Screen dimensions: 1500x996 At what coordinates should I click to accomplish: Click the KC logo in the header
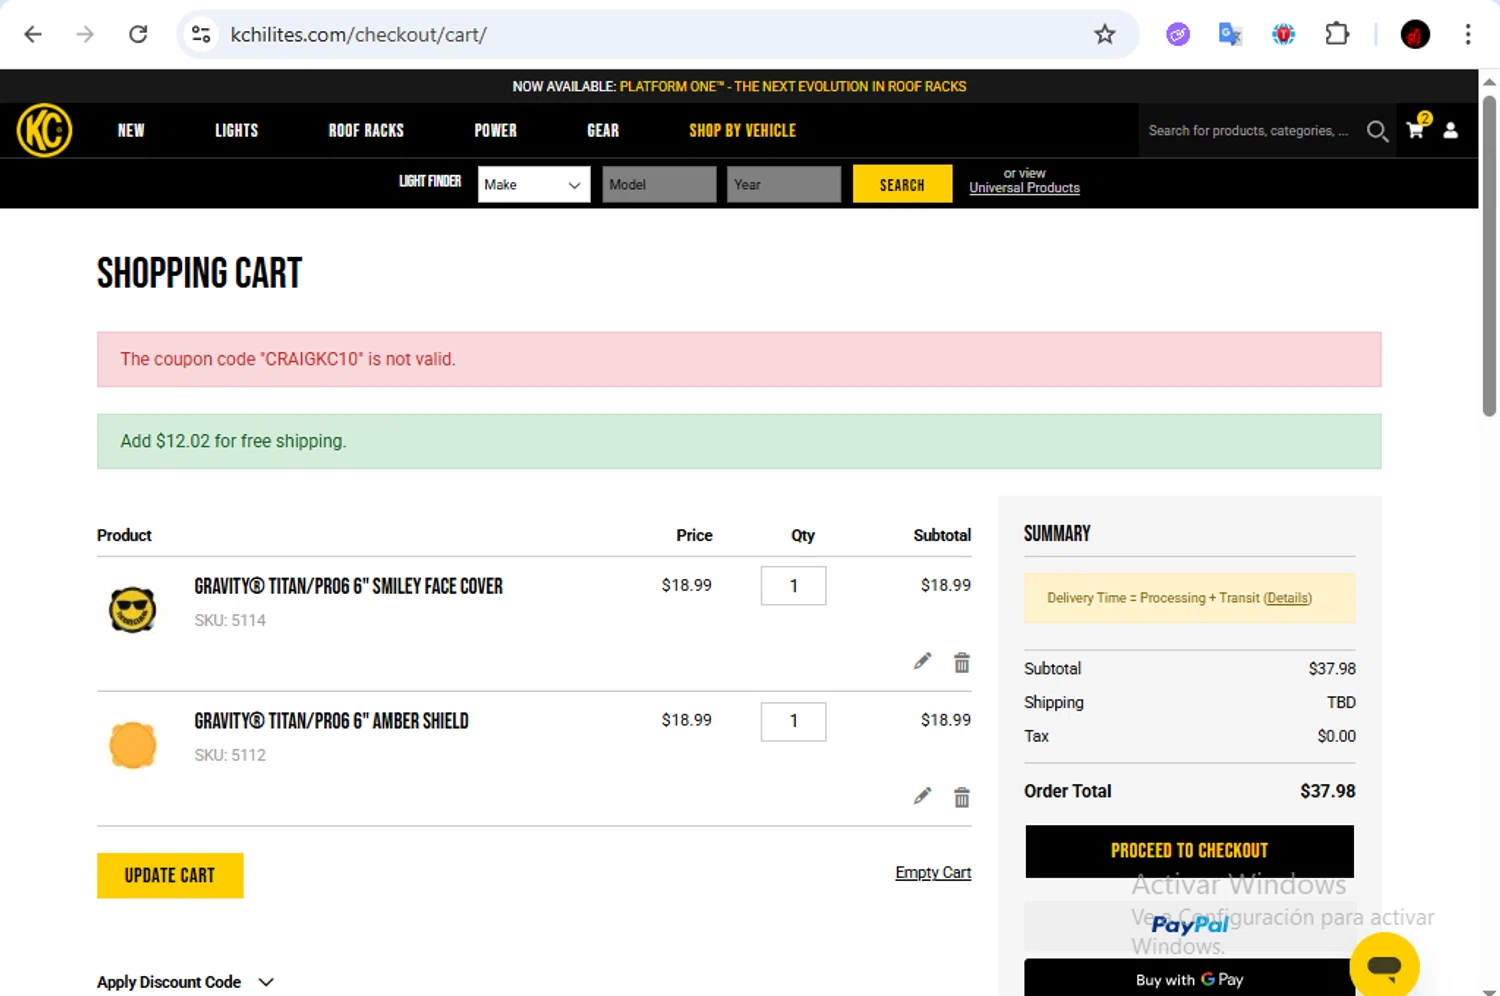(x=44, y=130)
